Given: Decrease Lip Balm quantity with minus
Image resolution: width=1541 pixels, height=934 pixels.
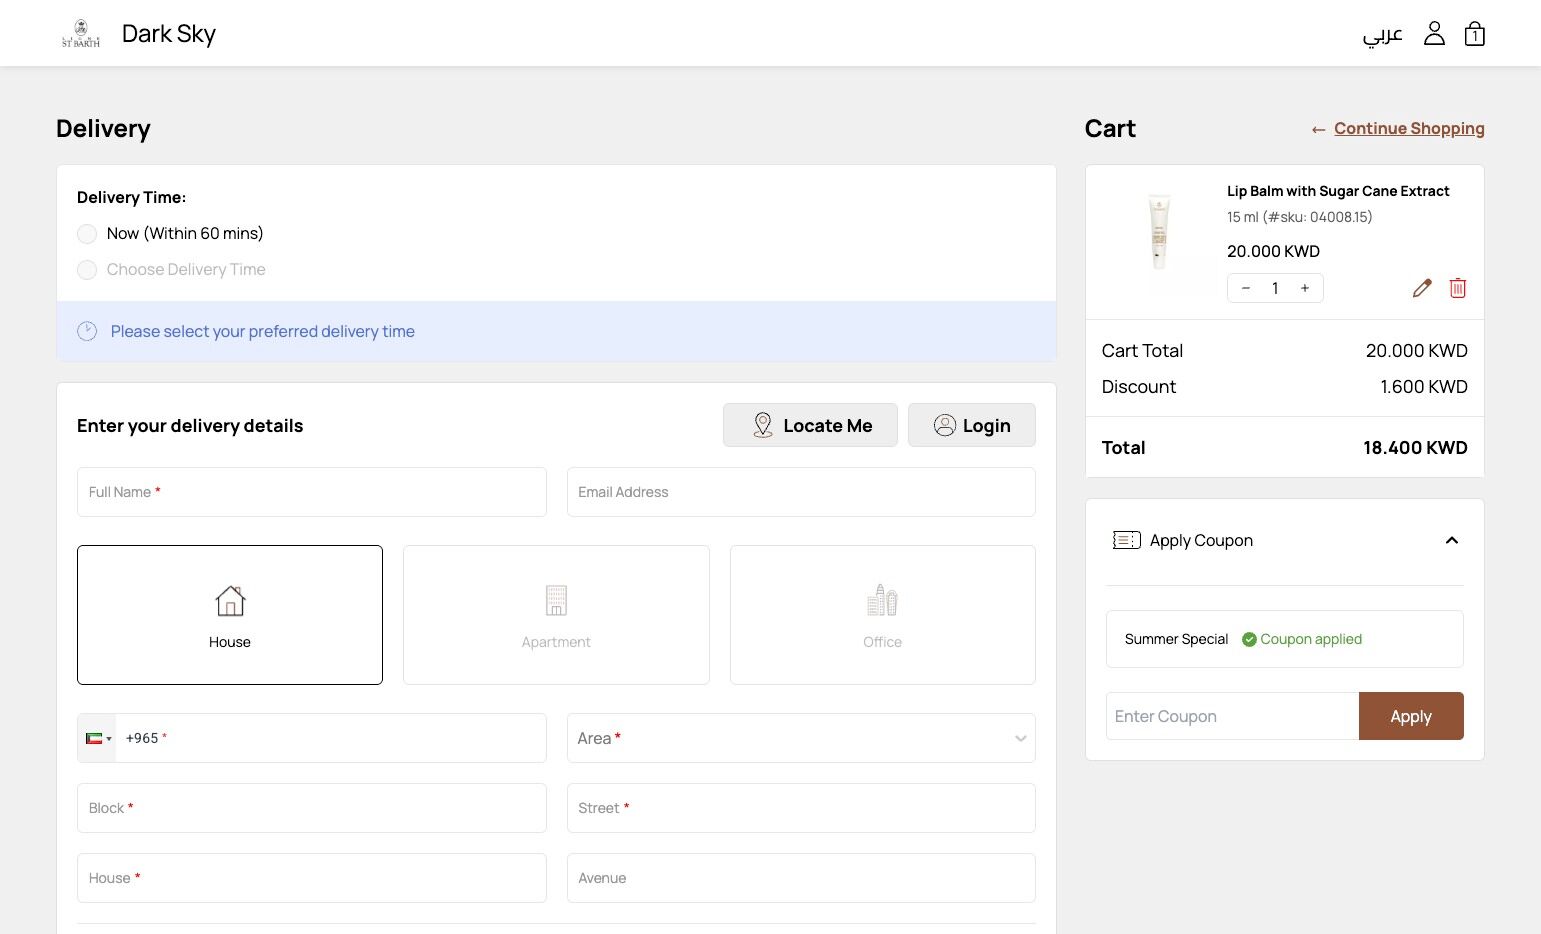Looking at the screenshot, I should 1246,288.
